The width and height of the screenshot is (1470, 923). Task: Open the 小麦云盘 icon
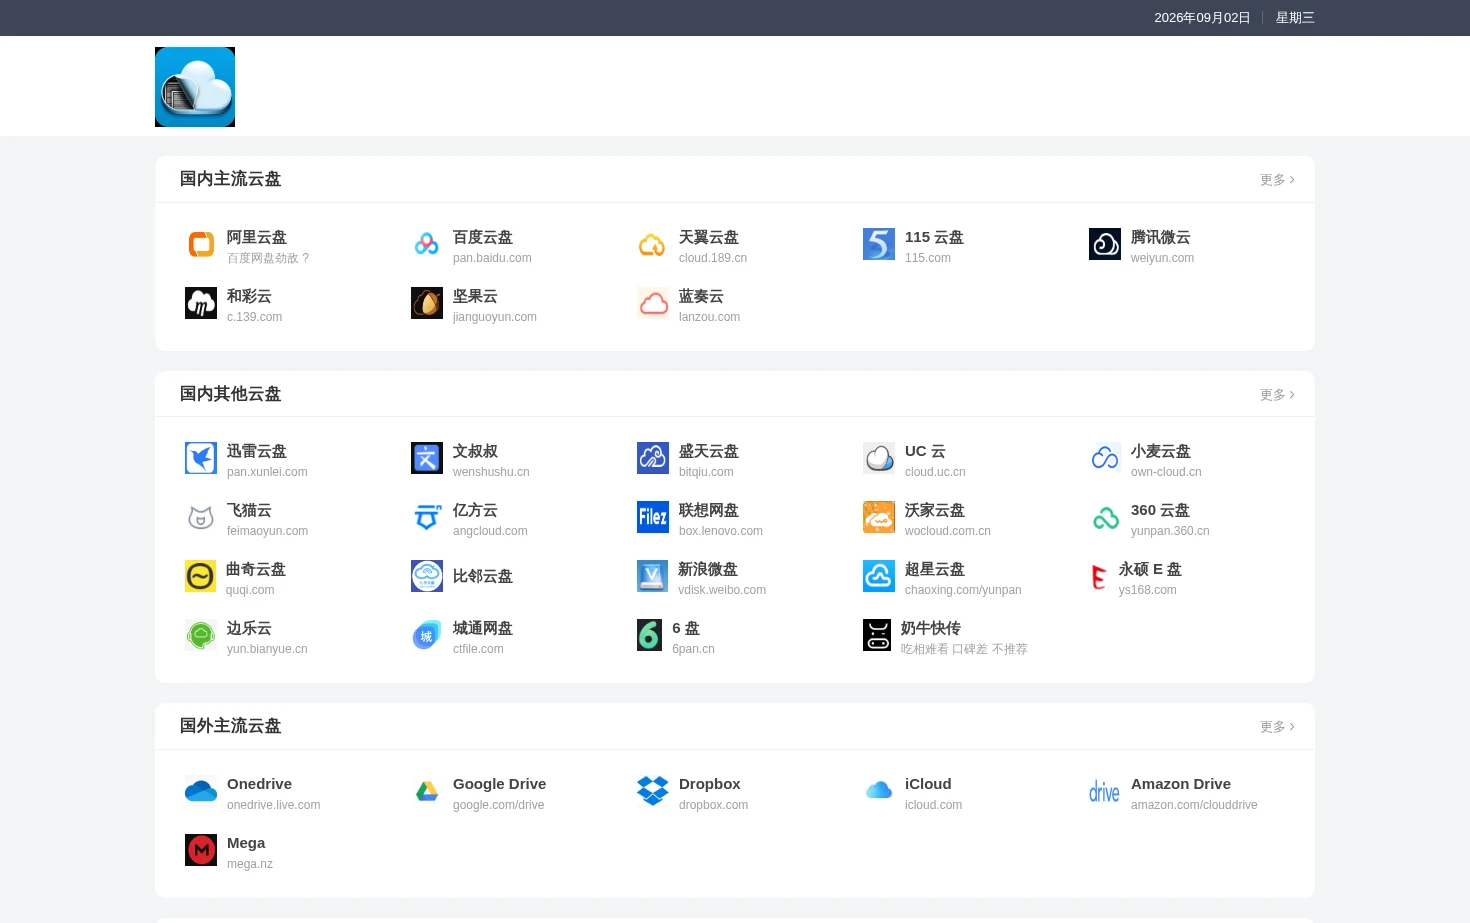1105,458
